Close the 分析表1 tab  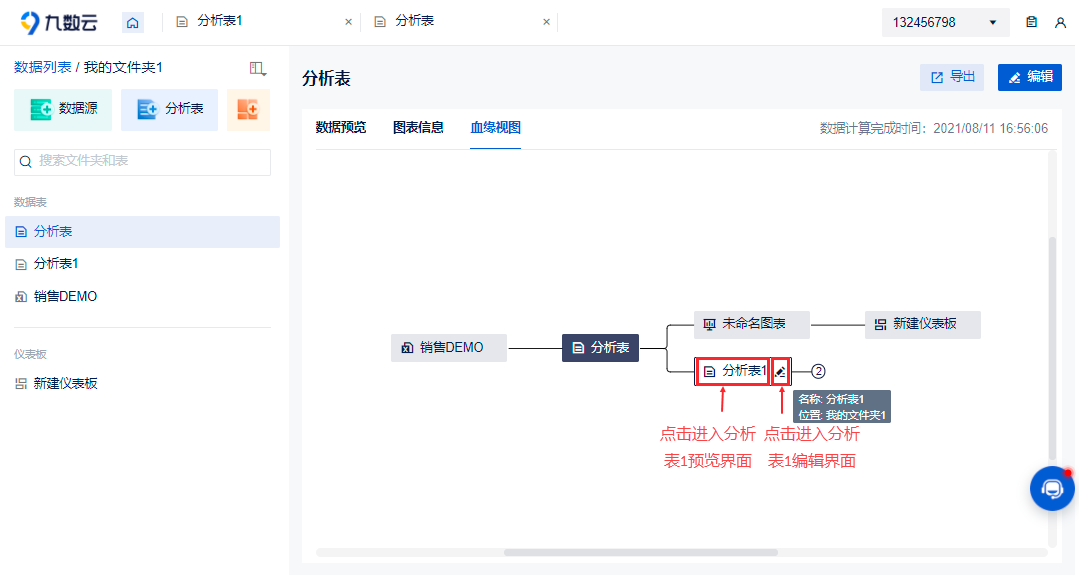tap(348, 22)
